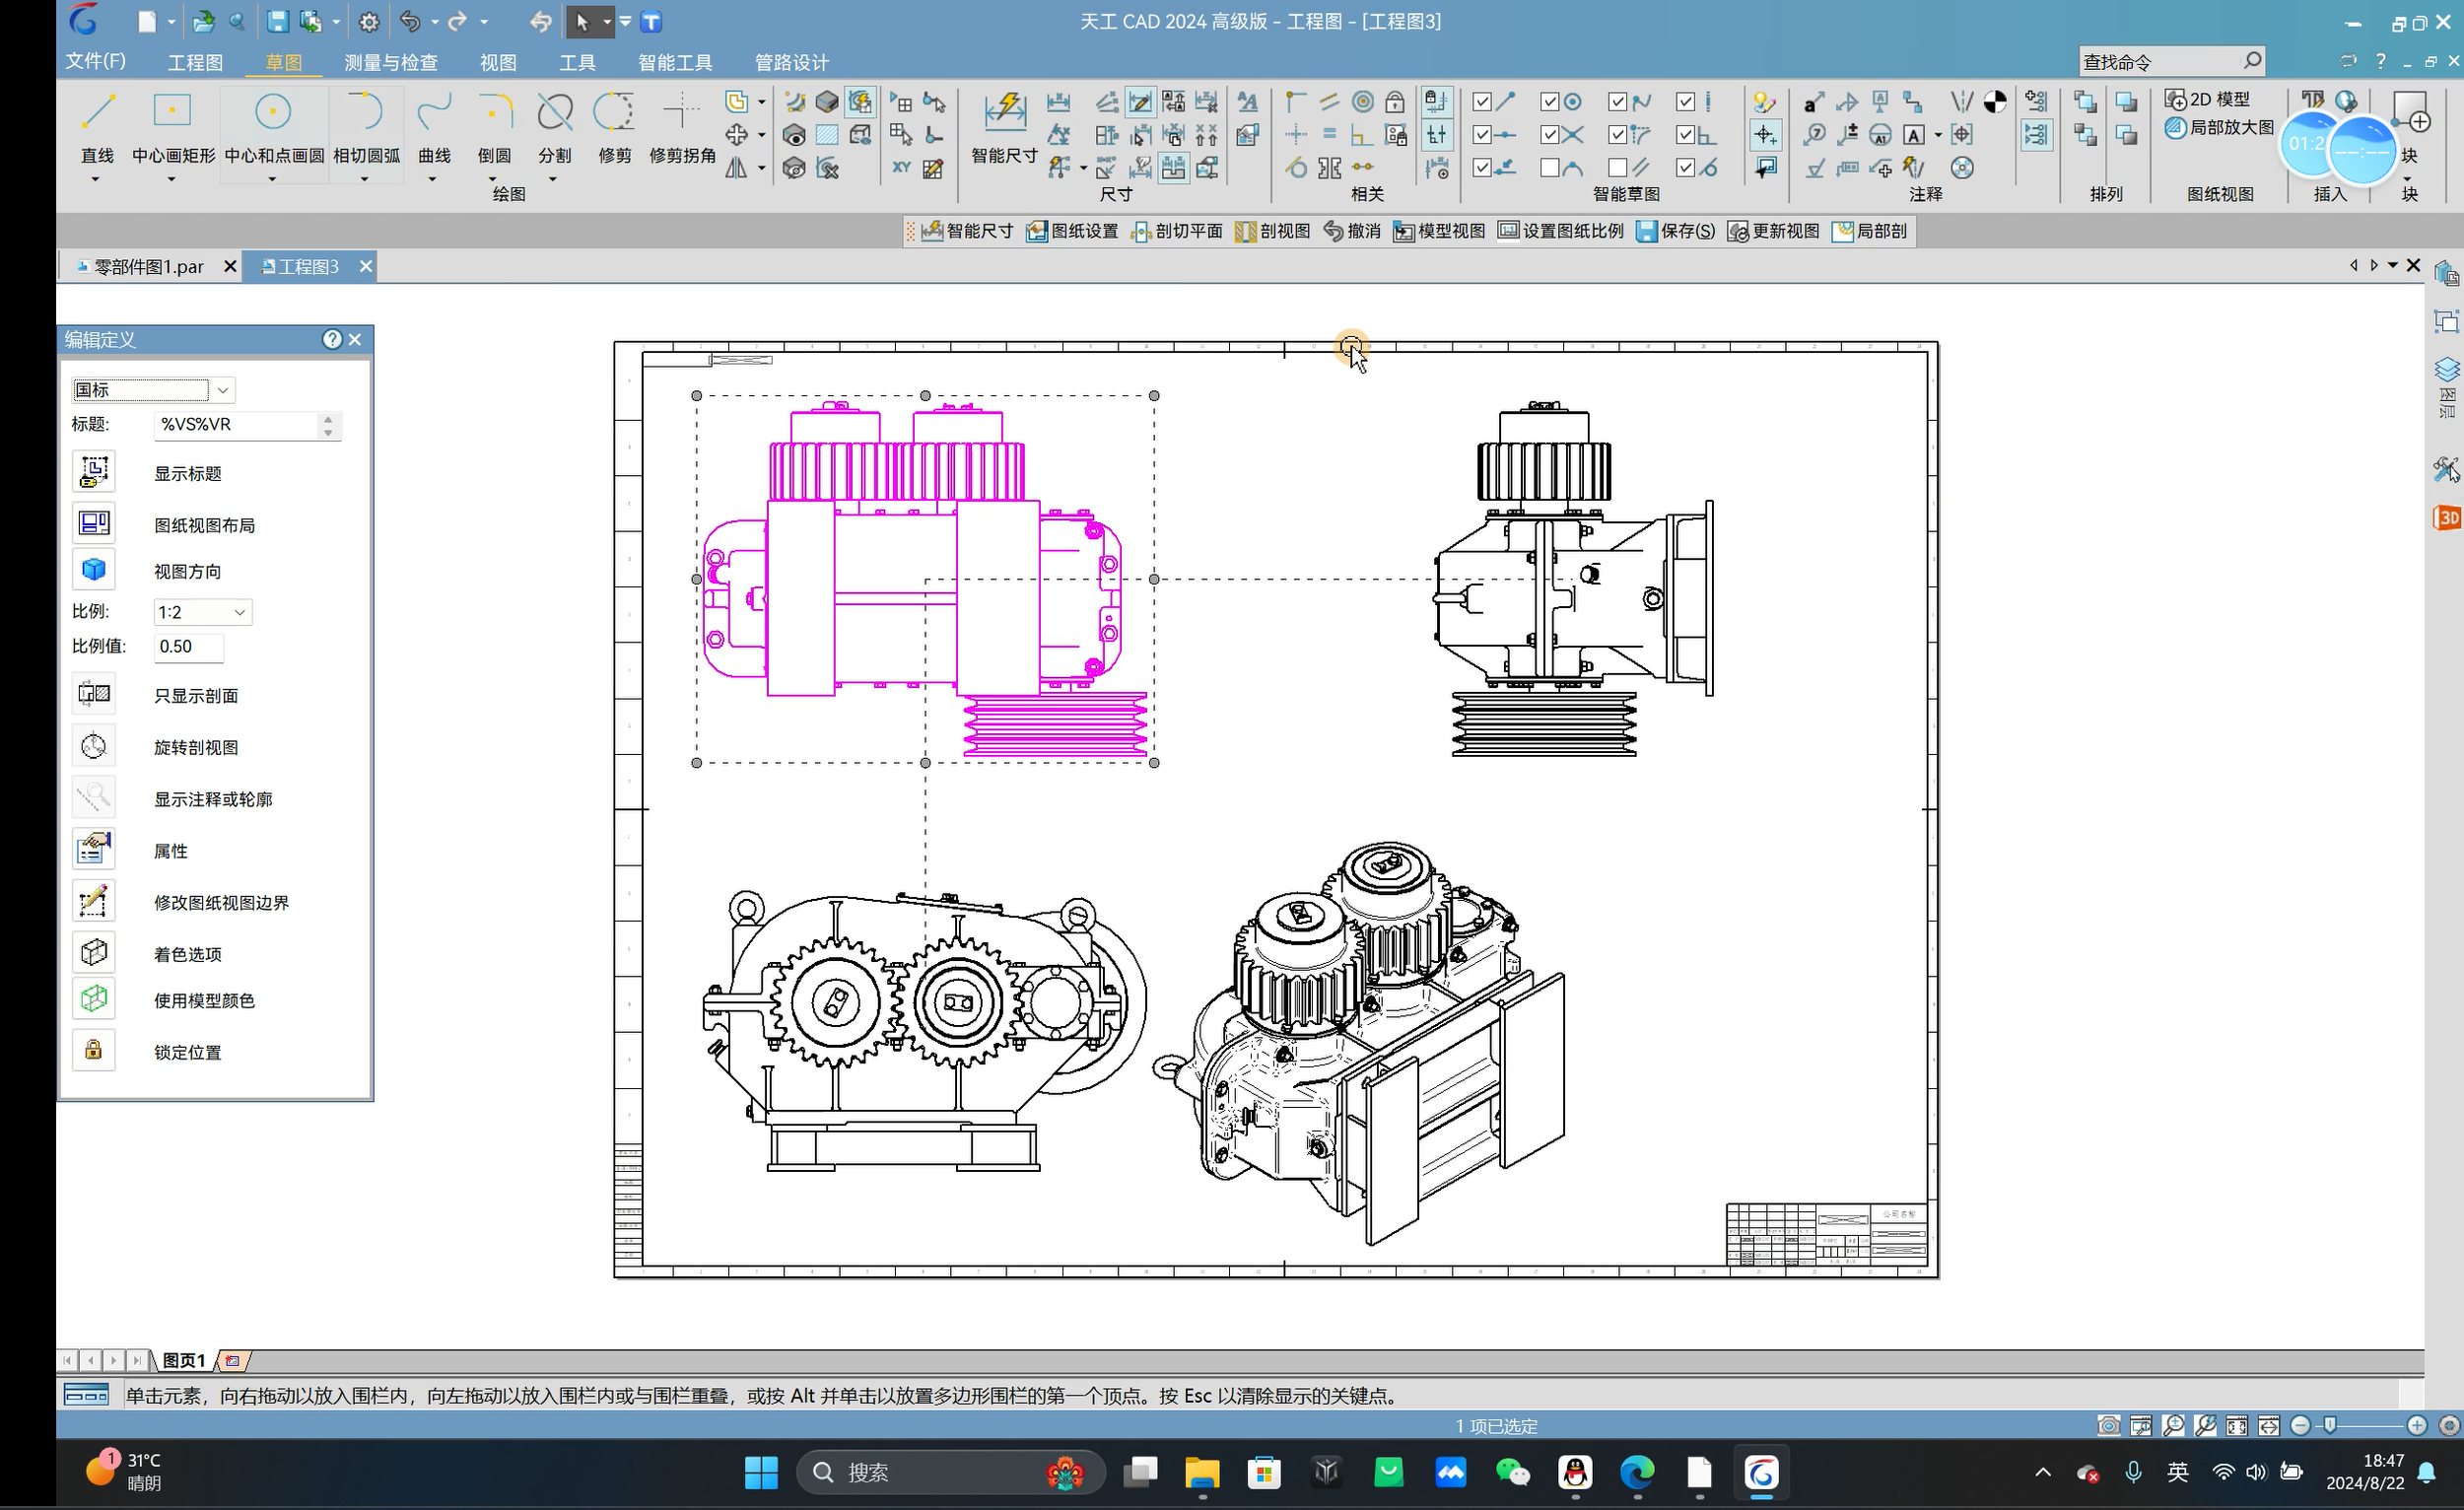Screen dimensions: 2464x1510
Task: Toggle the vertical relation checkbox
Action: pos(1686,101)
